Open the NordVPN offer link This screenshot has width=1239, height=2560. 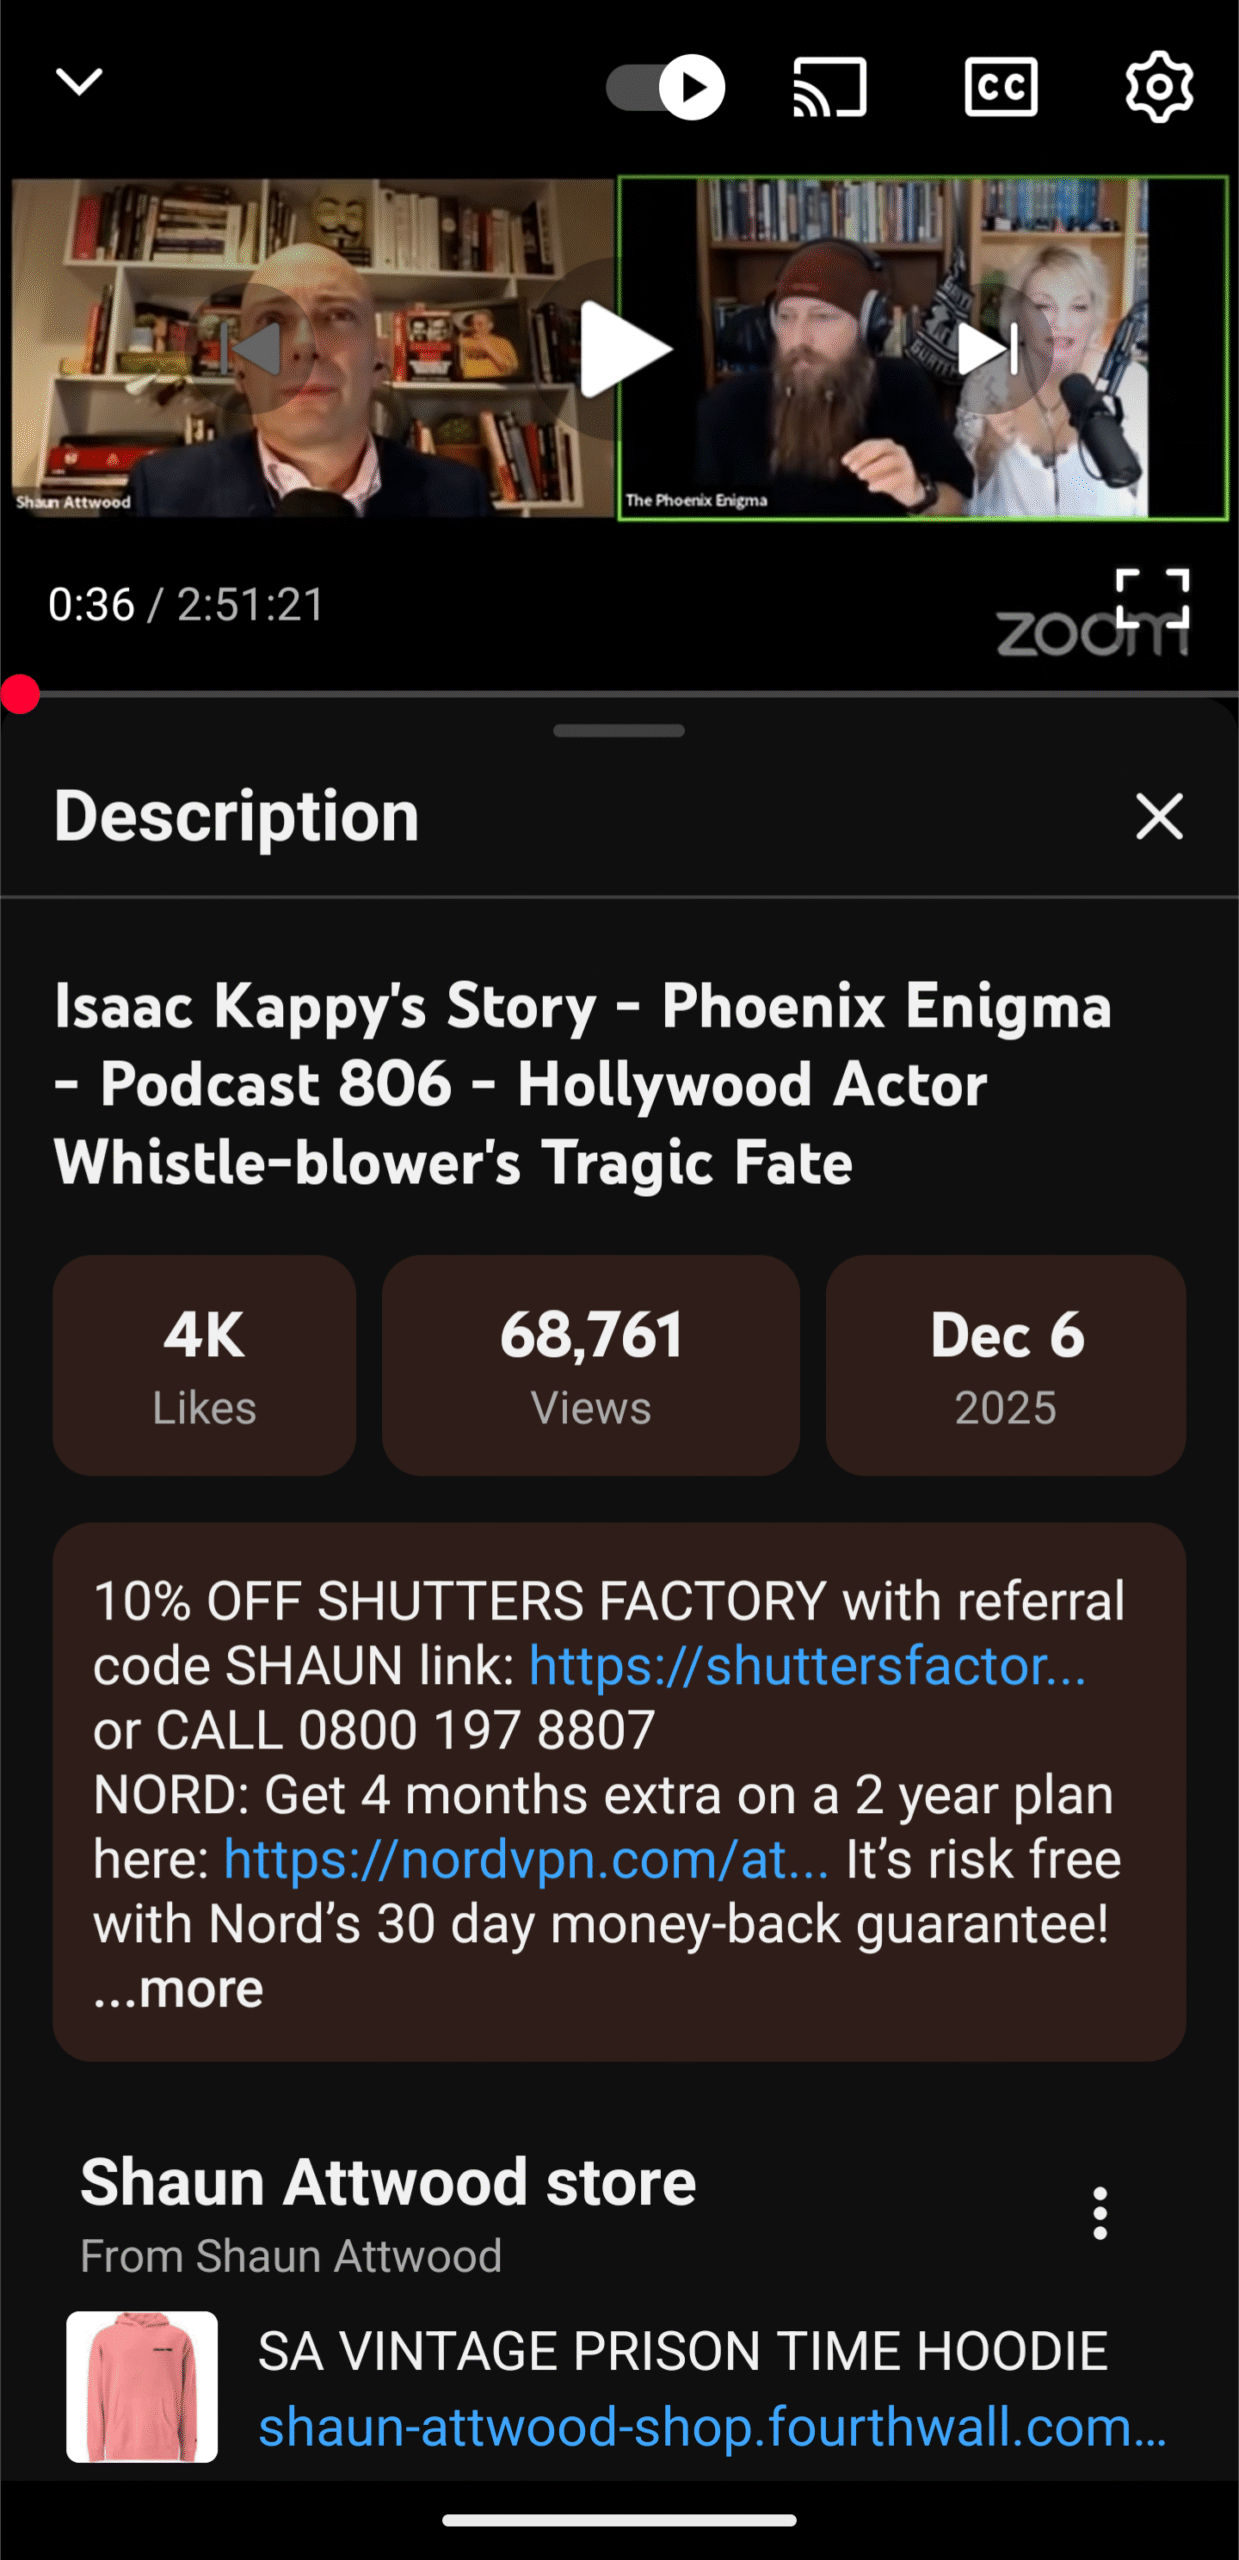526,1860
